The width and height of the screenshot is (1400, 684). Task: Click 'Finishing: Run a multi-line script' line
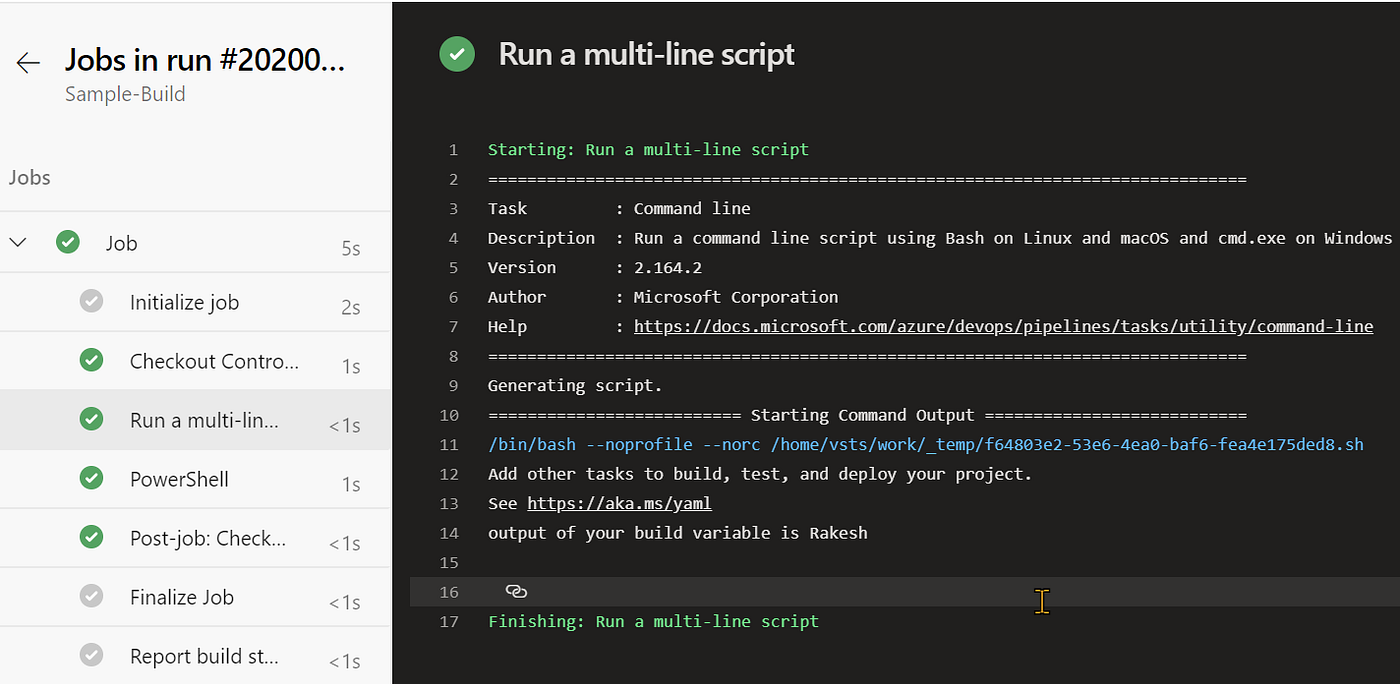(x=653, y=622)
